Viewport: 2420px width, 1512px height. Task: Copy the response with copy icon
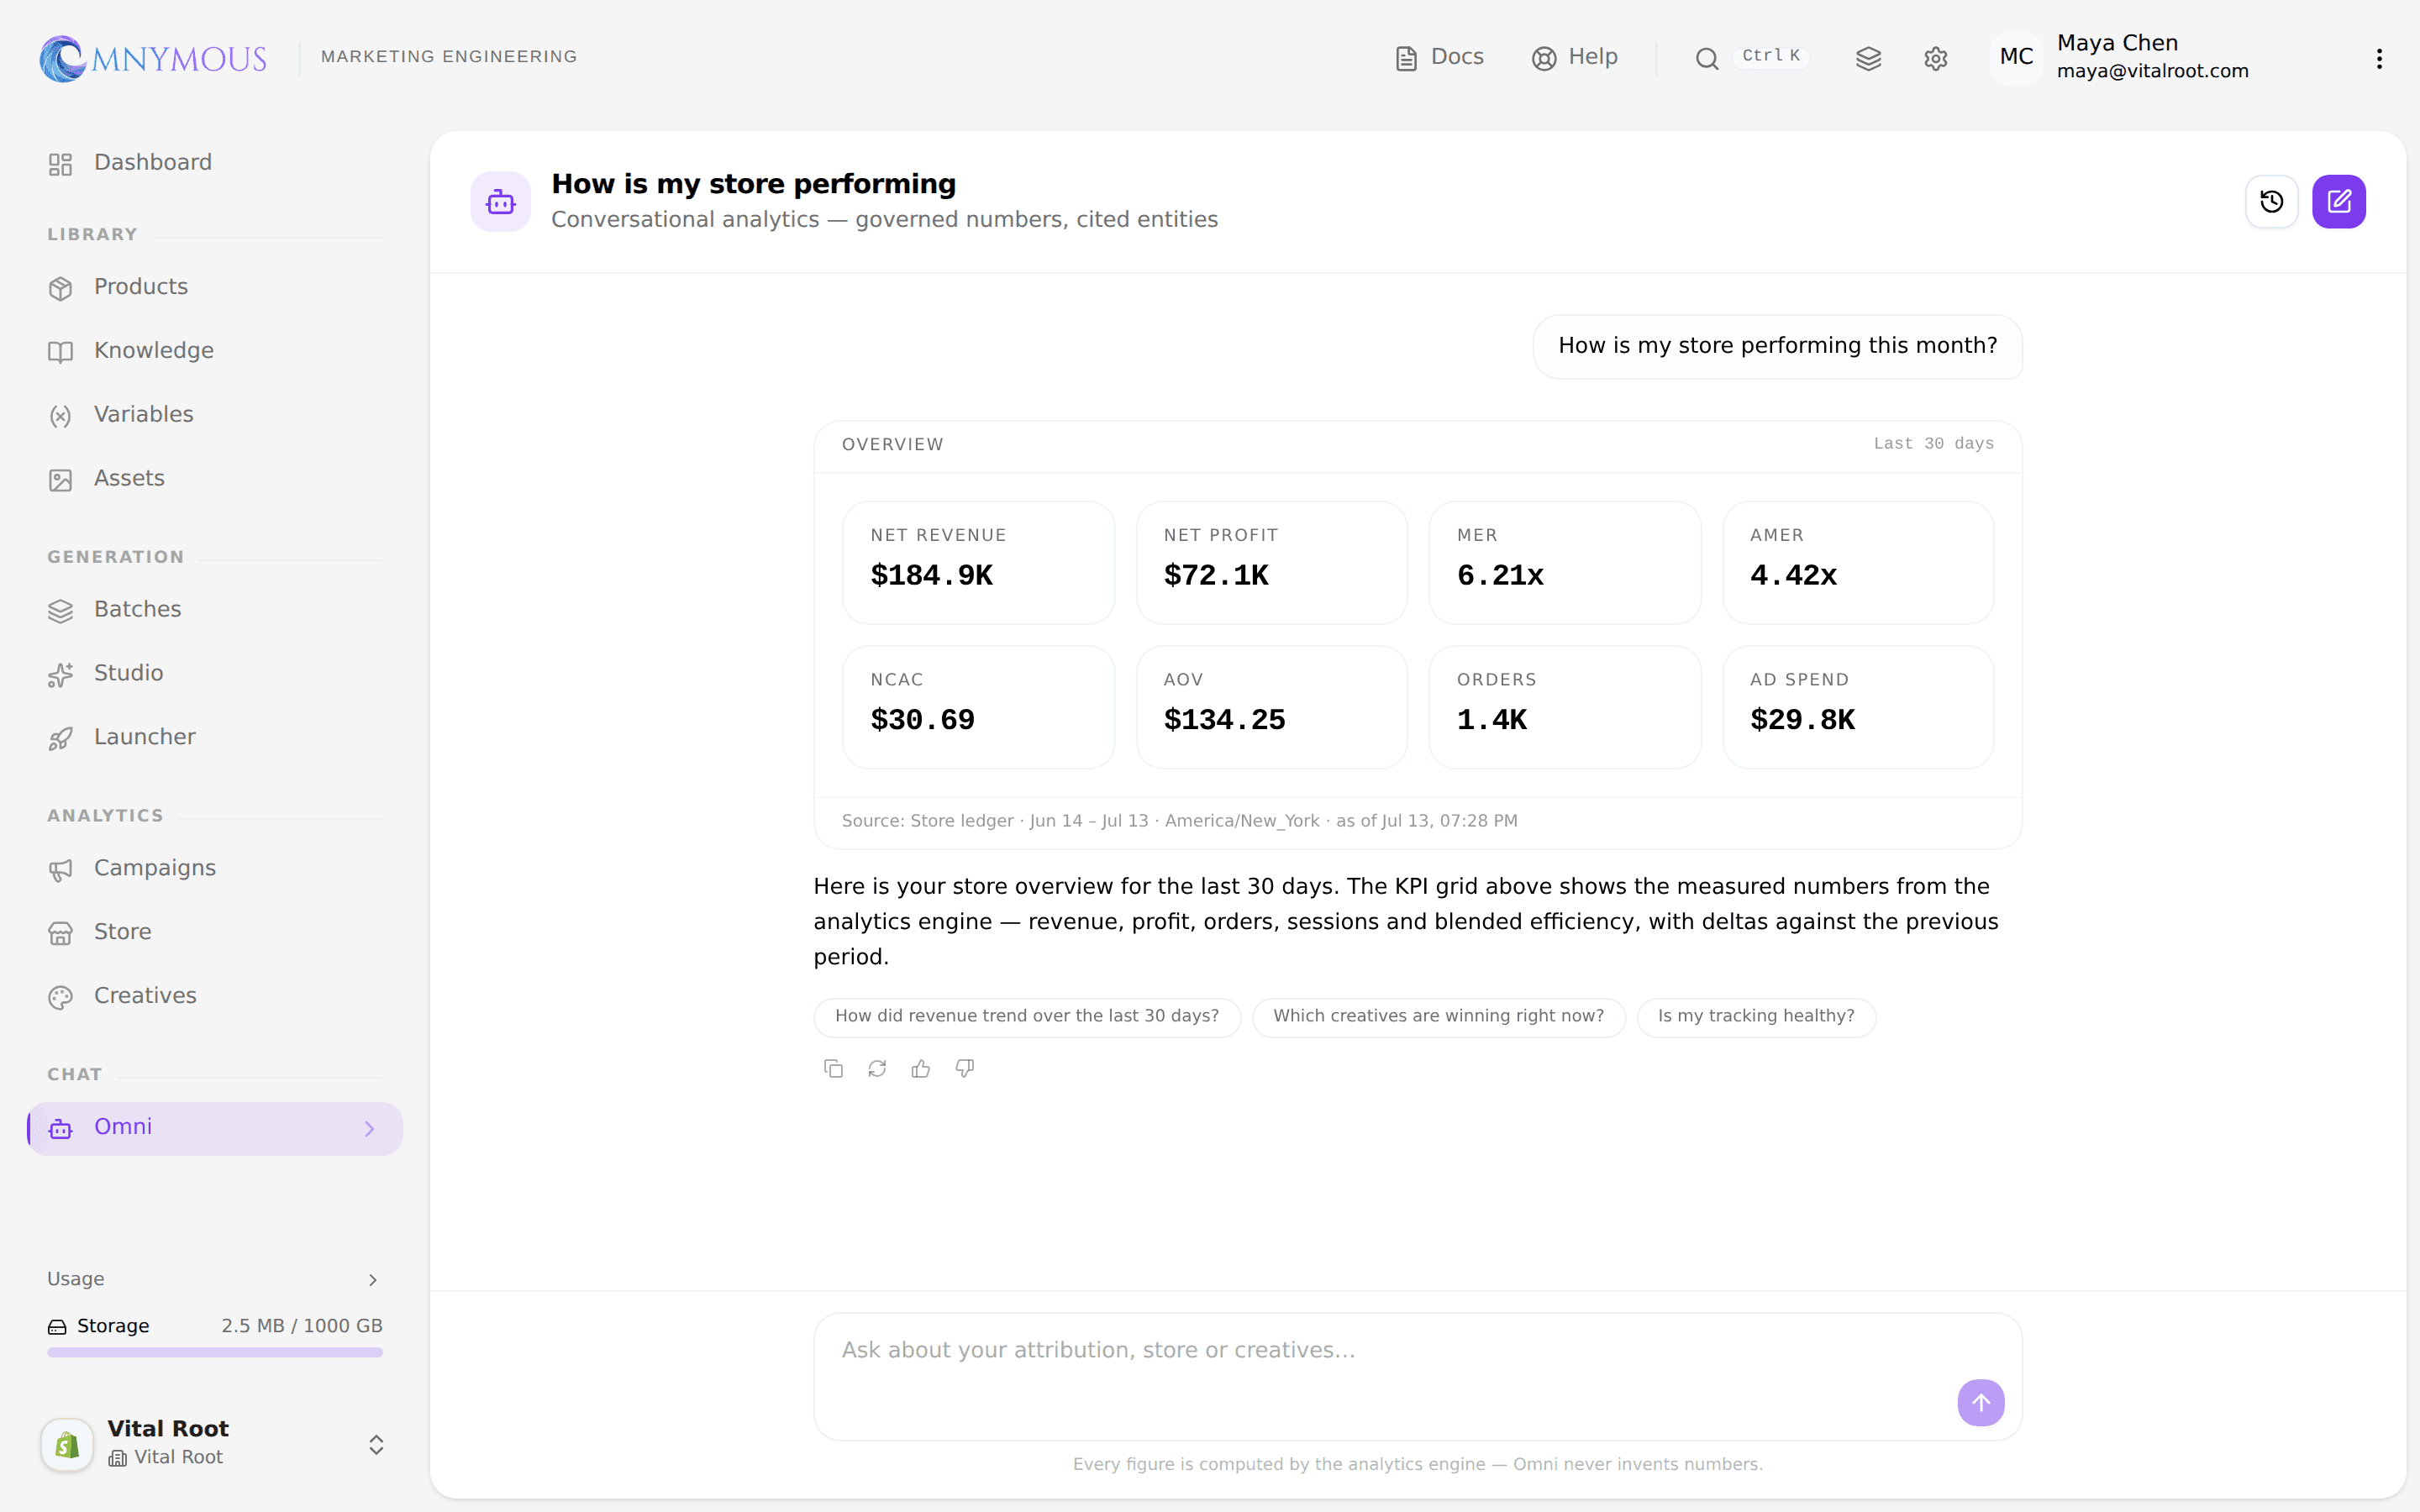tap(833, 1069)
